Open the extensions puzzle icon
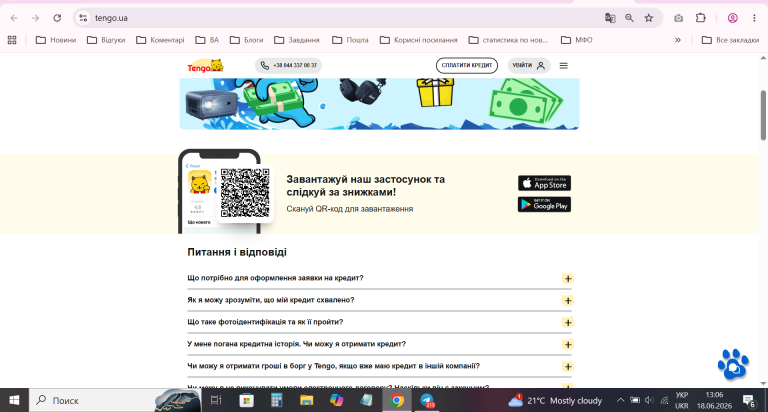768x412 pixels. pyautogui.click(x=701, y=18)
